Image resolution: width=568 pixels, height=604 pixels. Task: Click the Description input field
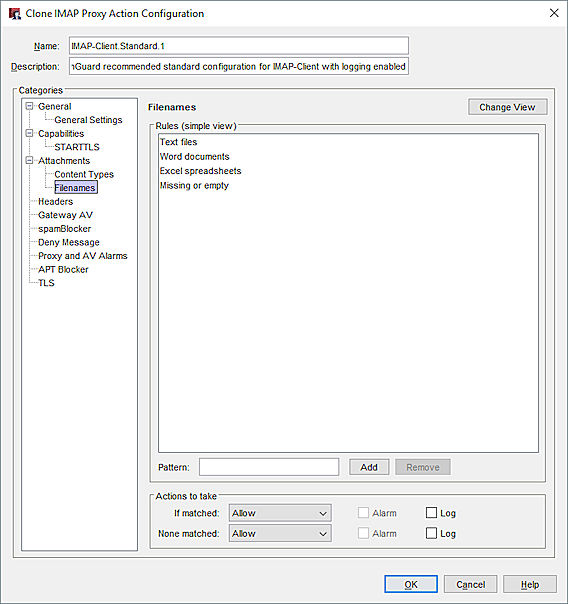pos(239,66)
